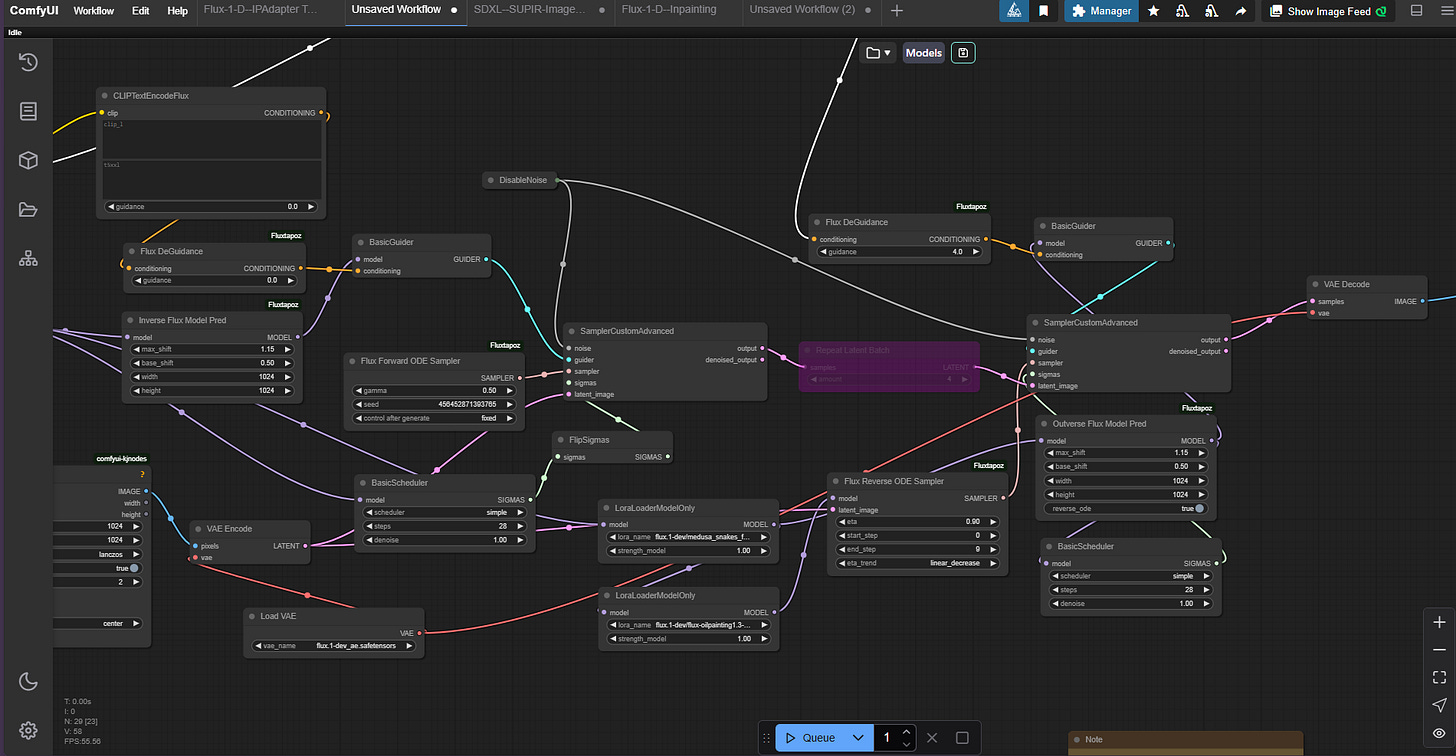Toggle link visibility eye icon
The image size is (1456, 756).
click(1439, 733)
